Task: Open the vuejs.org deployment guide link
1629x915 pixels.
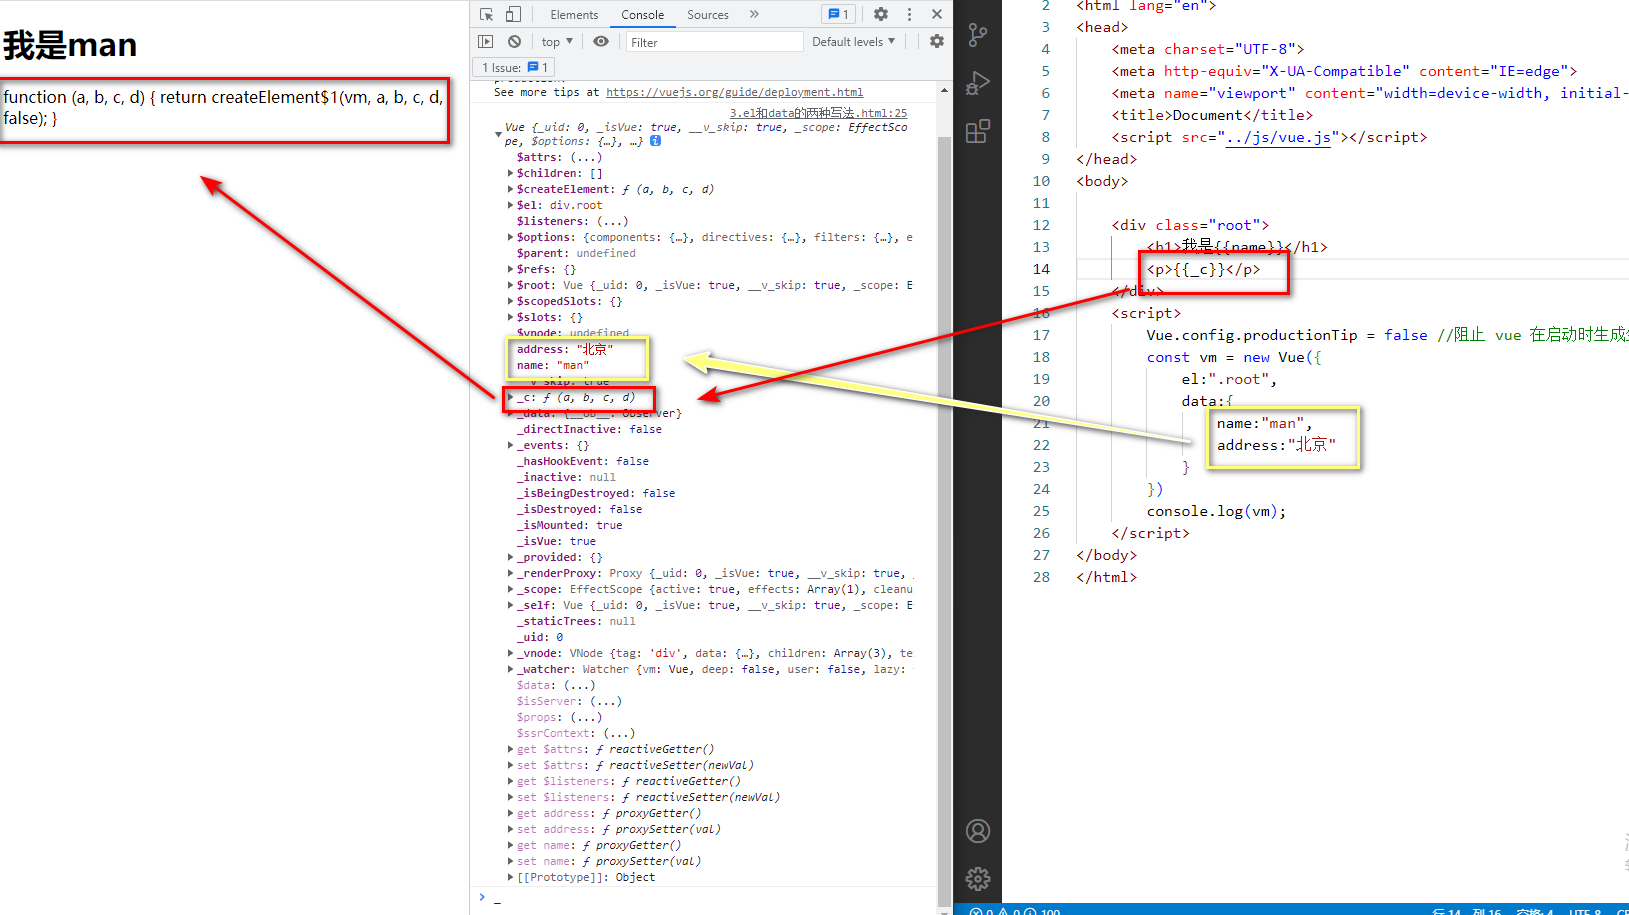Action: [734, 92]
